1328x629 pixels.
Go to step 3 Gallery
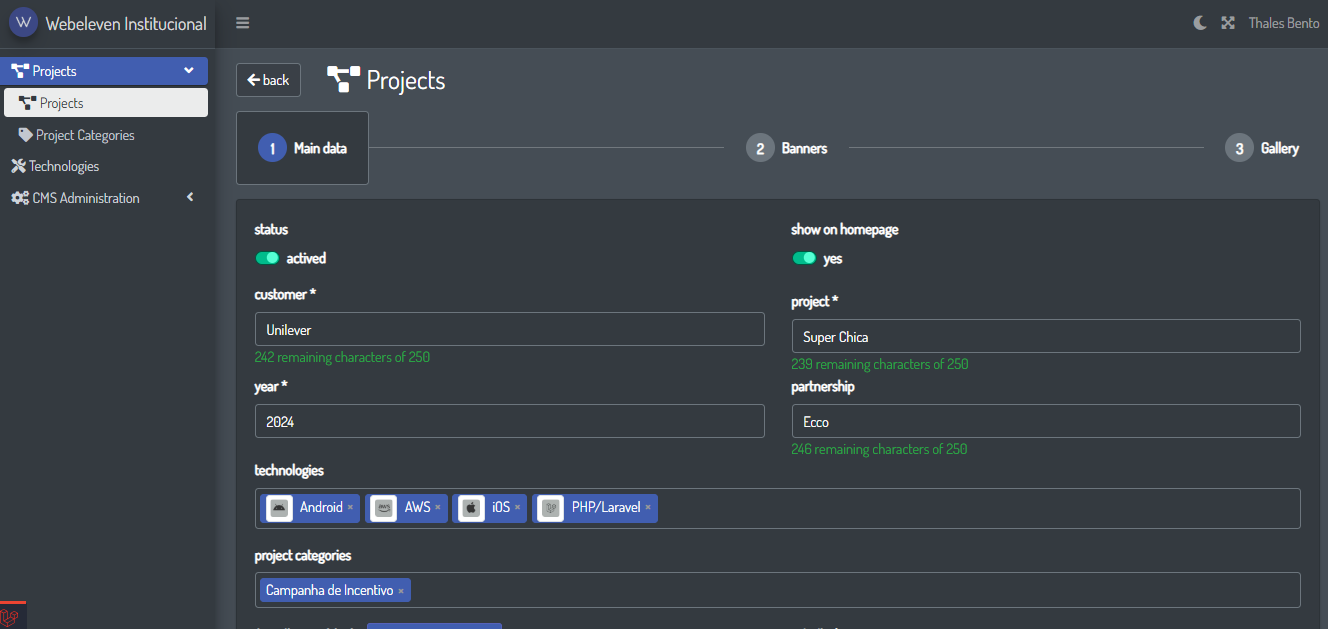coord(1262,148)
